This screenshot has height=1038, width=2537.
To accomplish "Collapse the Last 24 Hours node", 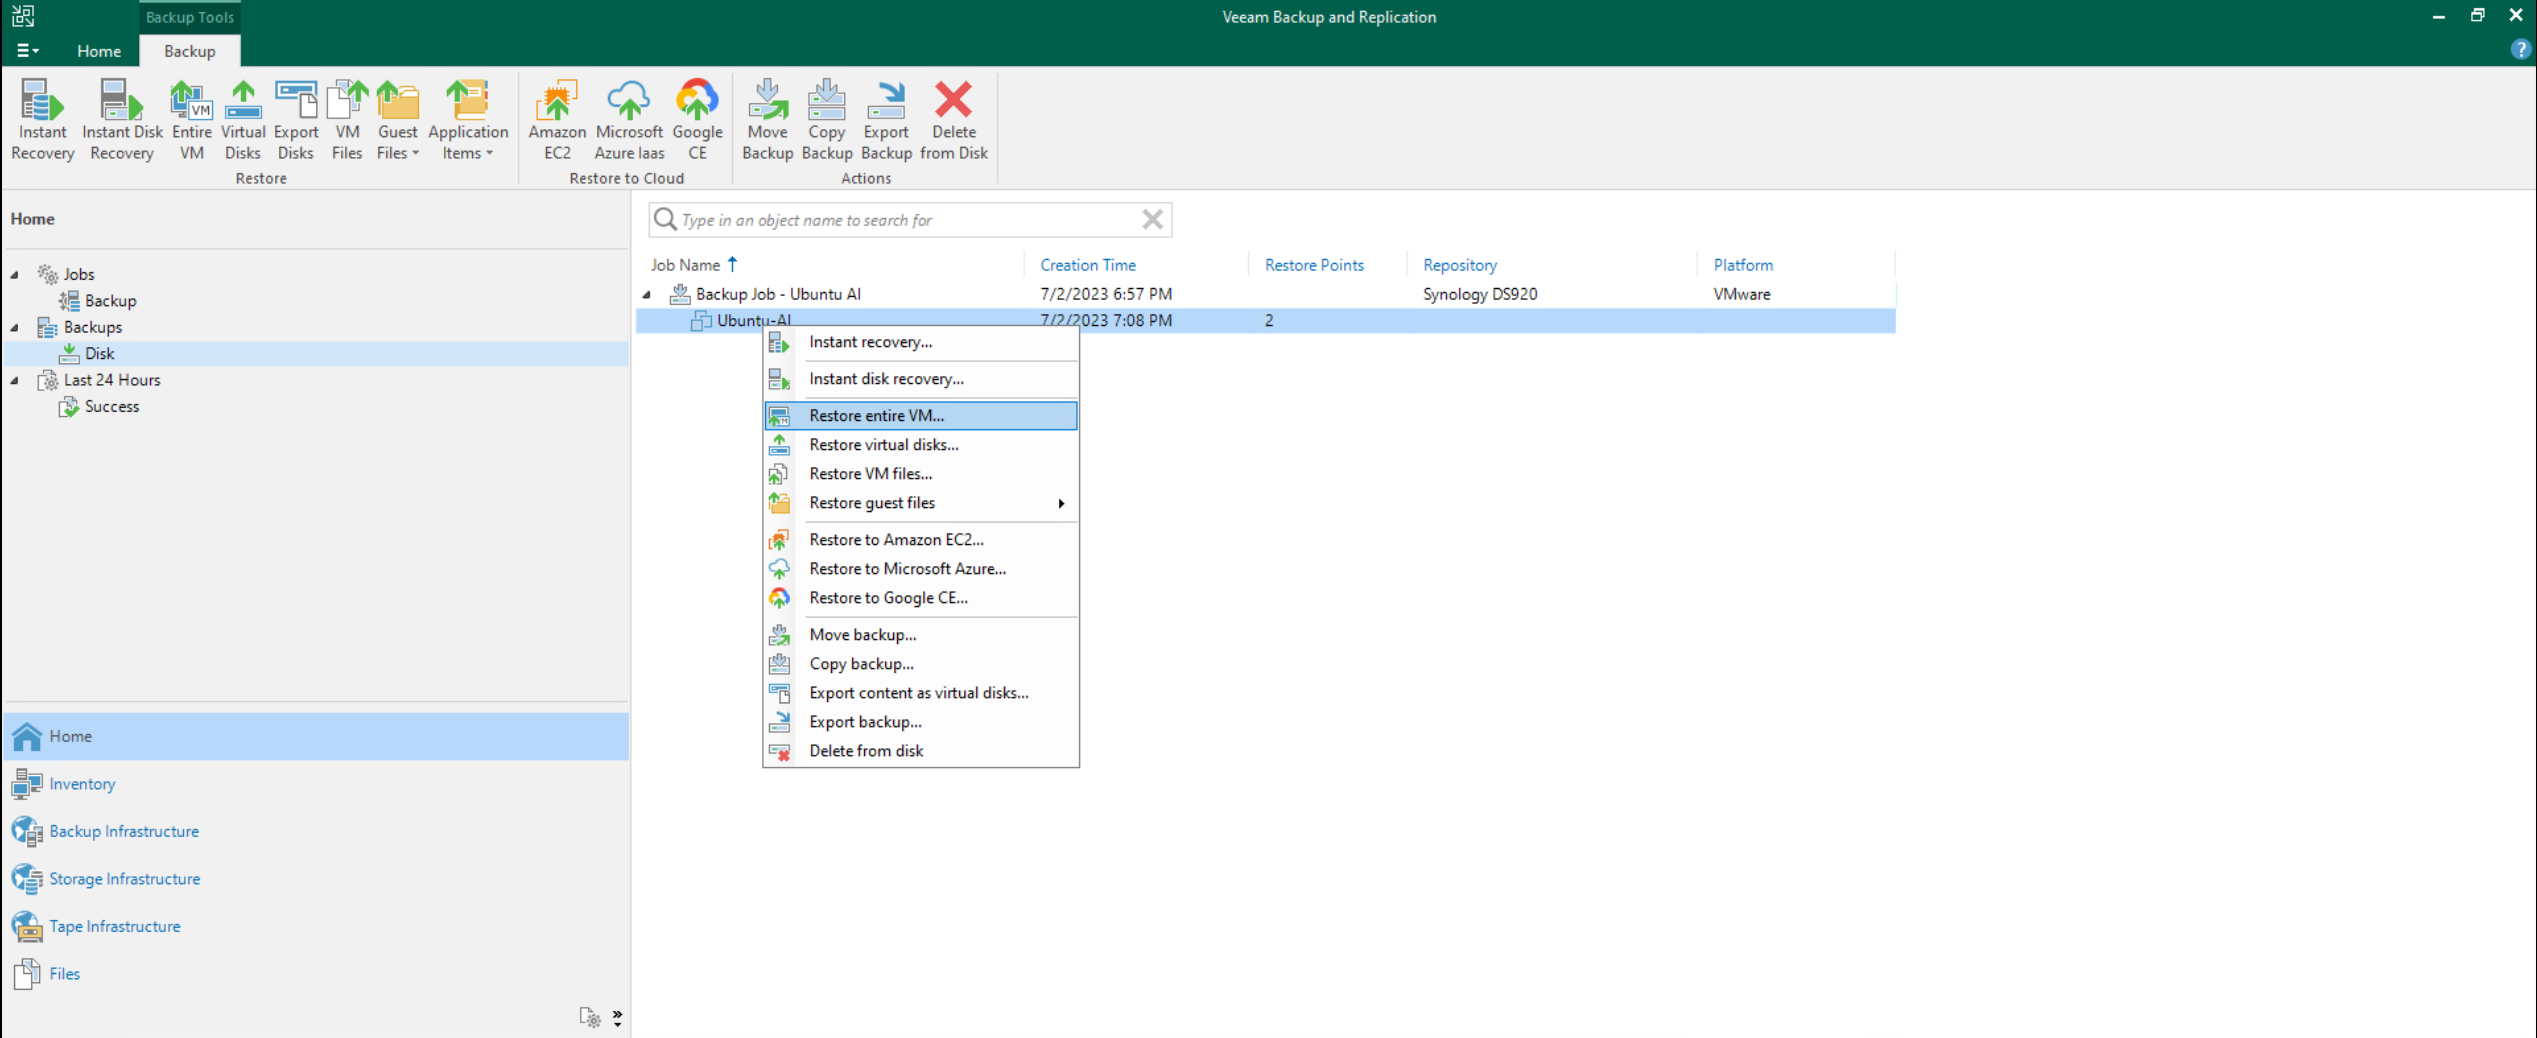I will click(x=15, y=380).
